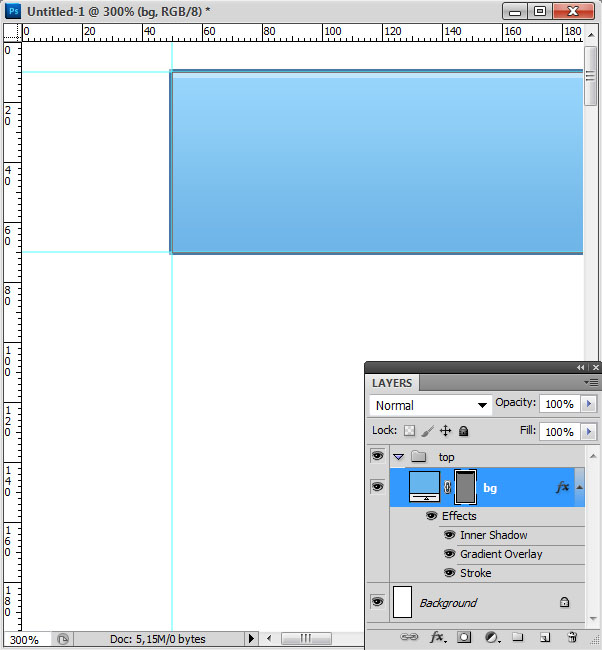Create a new group folder
This screenshot has width=602, height=650.
coord(517,636)
